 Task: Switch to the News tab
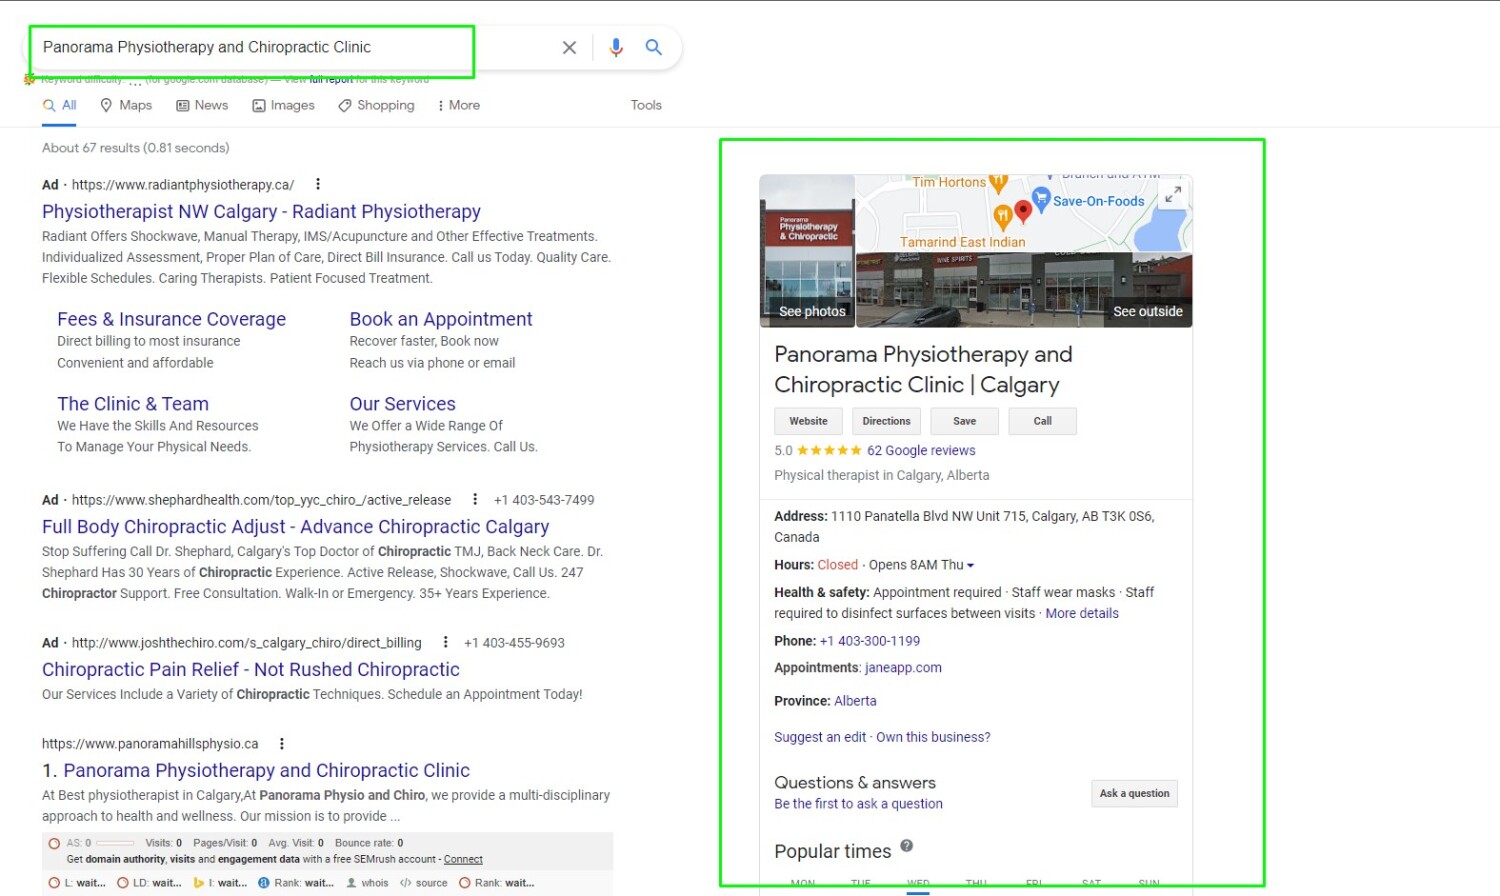click(x=202, y=105)
